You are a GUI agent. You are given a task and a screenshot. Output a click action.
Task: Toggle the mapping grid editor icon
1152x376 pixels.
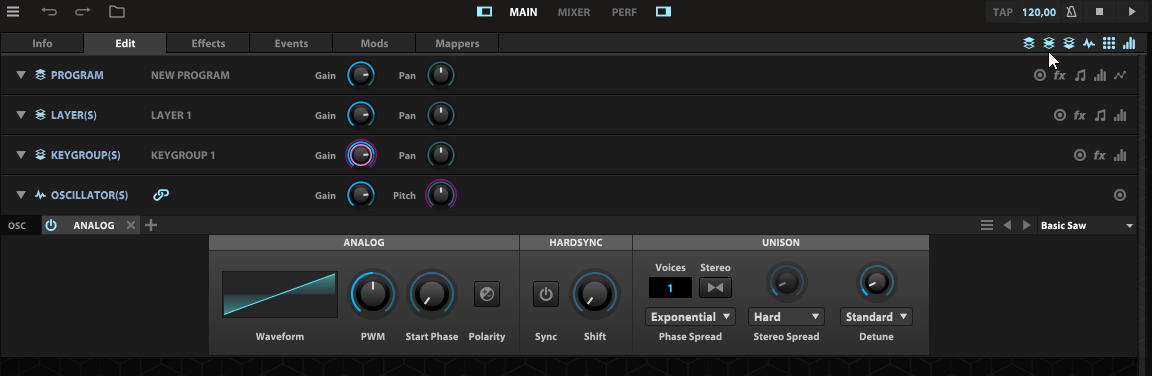click(x=1109, y=43)
